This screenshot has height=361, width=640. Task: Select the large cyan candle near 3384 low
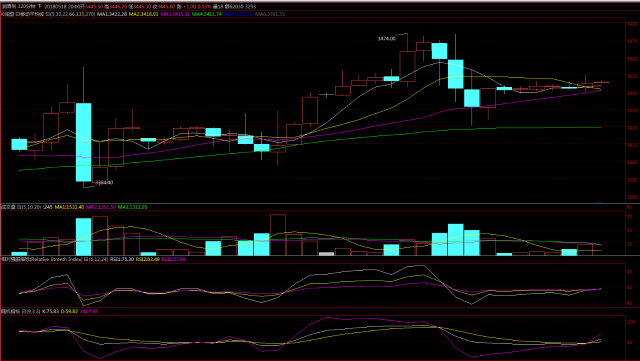[84, 142]
